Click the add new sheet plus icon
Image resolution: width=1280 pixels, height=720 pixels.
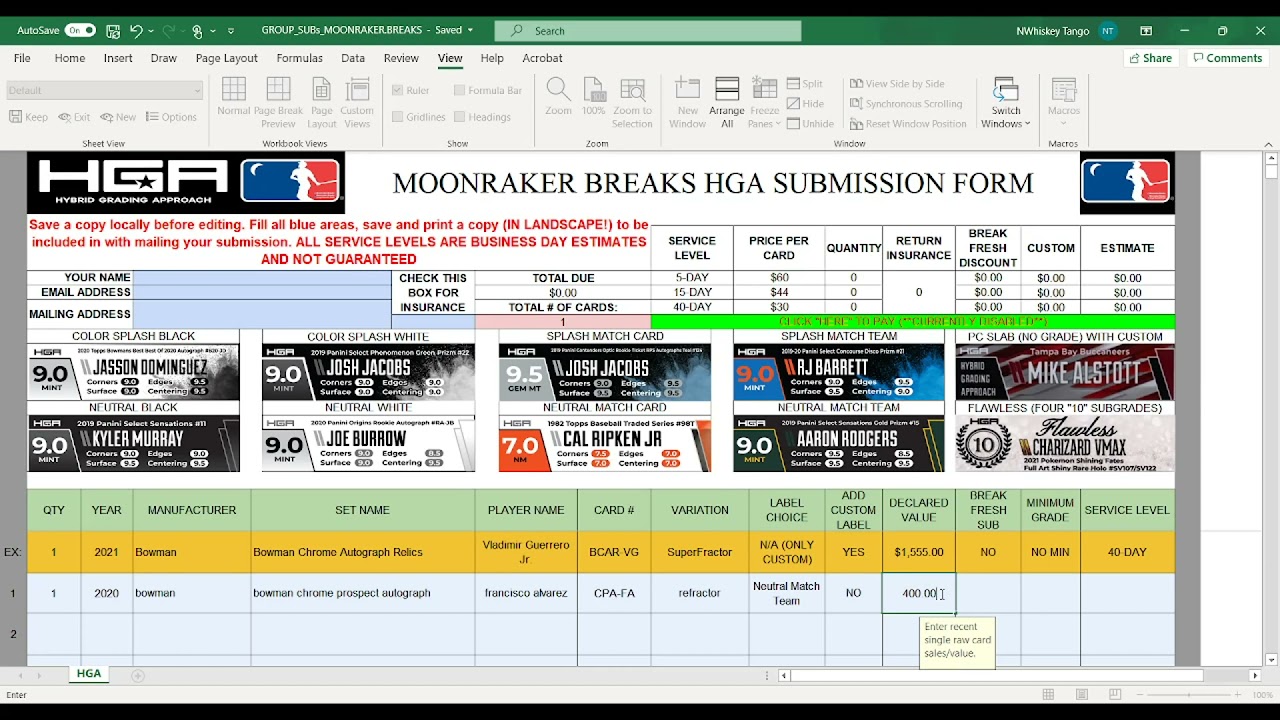(x=138, y=675)
